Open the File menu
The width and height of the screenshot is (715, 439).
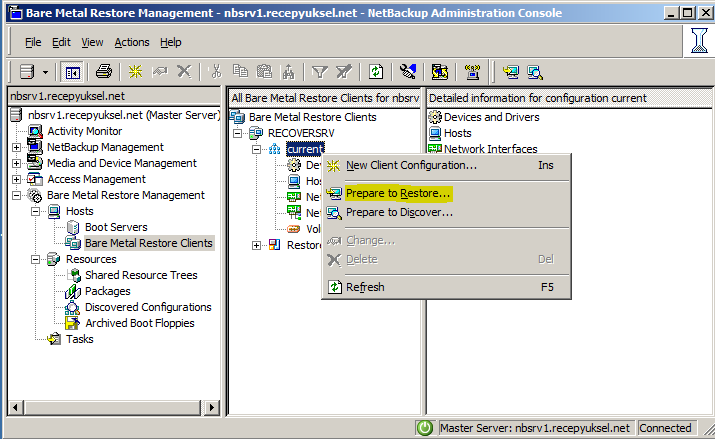coord(33,42)
